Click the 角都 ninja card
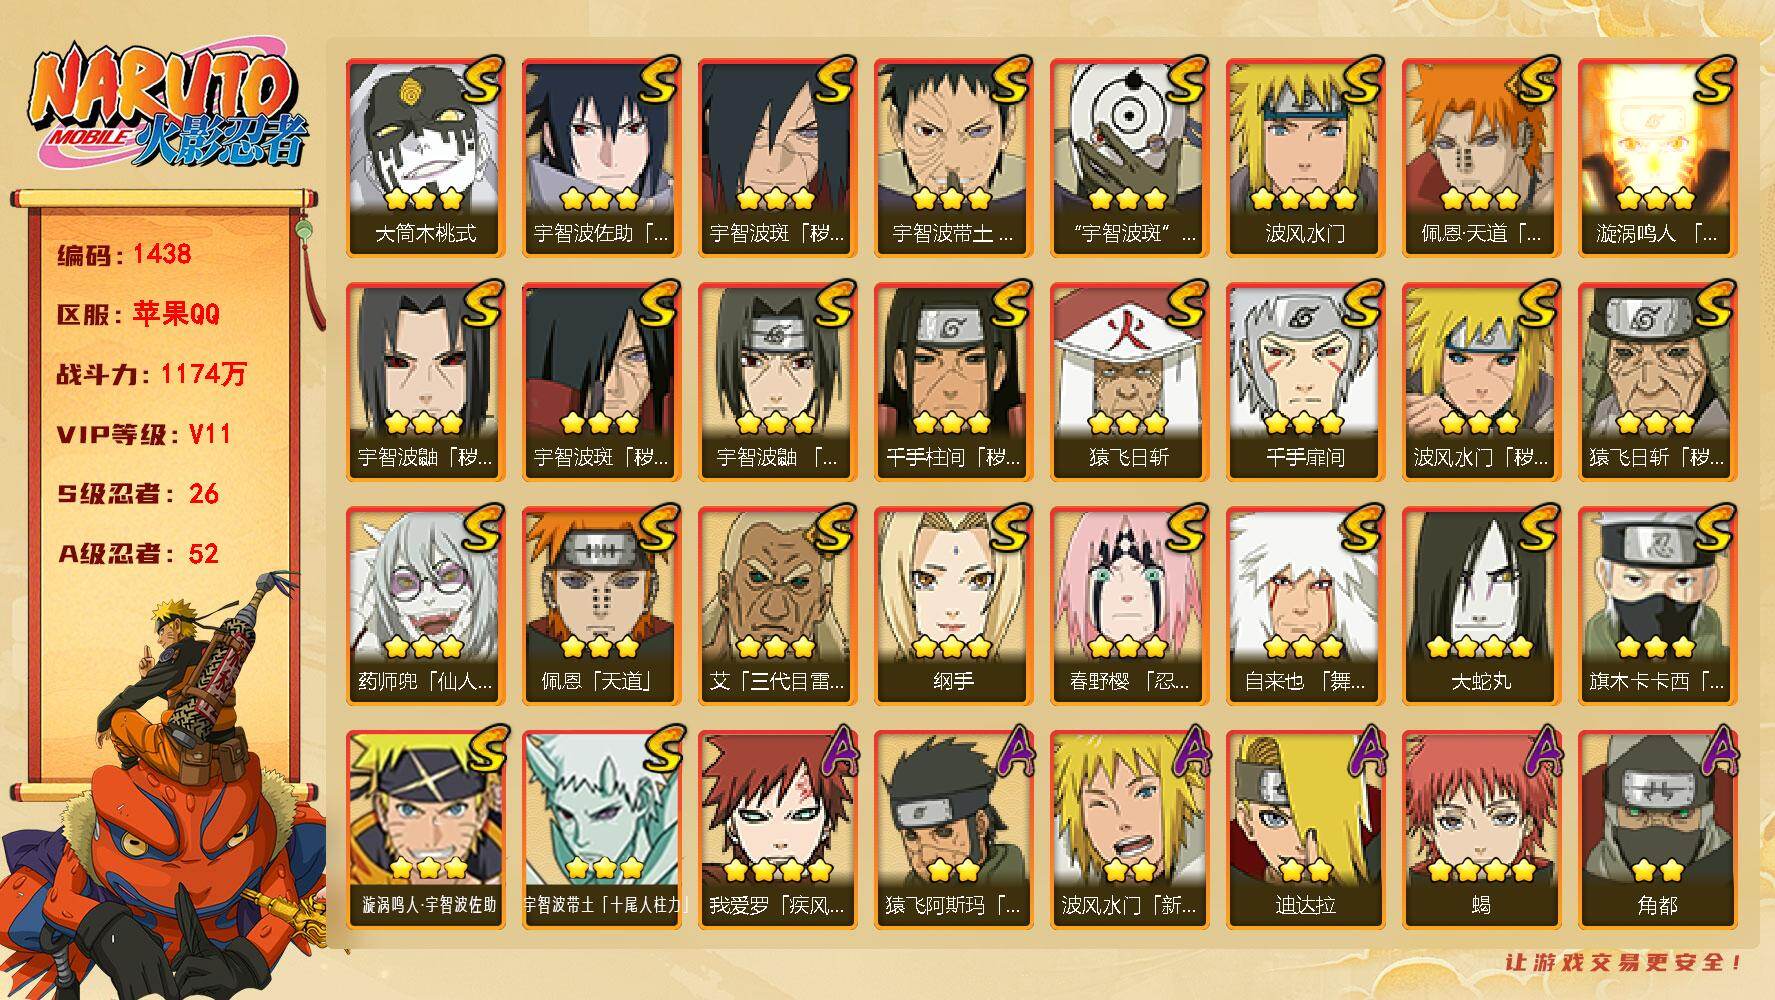Viewport: 1775px width, 1000px height. pos(1657,830)
